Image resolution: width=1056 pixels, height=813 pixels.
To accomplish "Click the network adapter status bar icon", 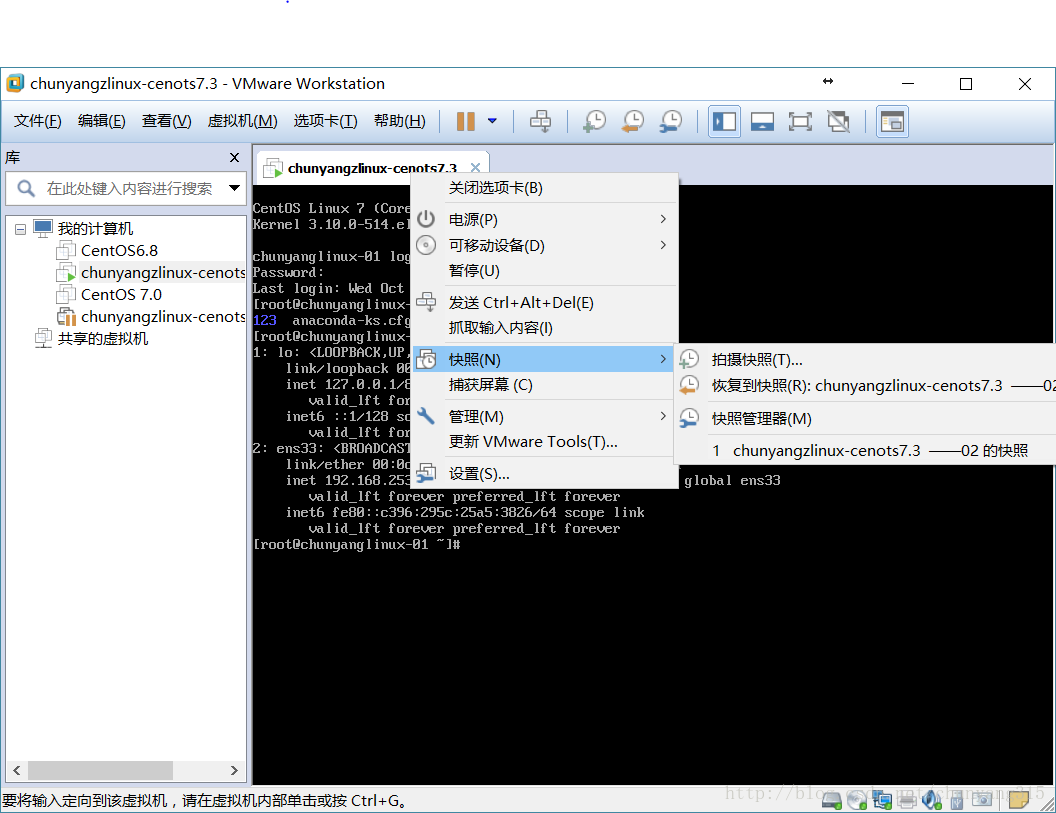I will (x=882, y=800).
